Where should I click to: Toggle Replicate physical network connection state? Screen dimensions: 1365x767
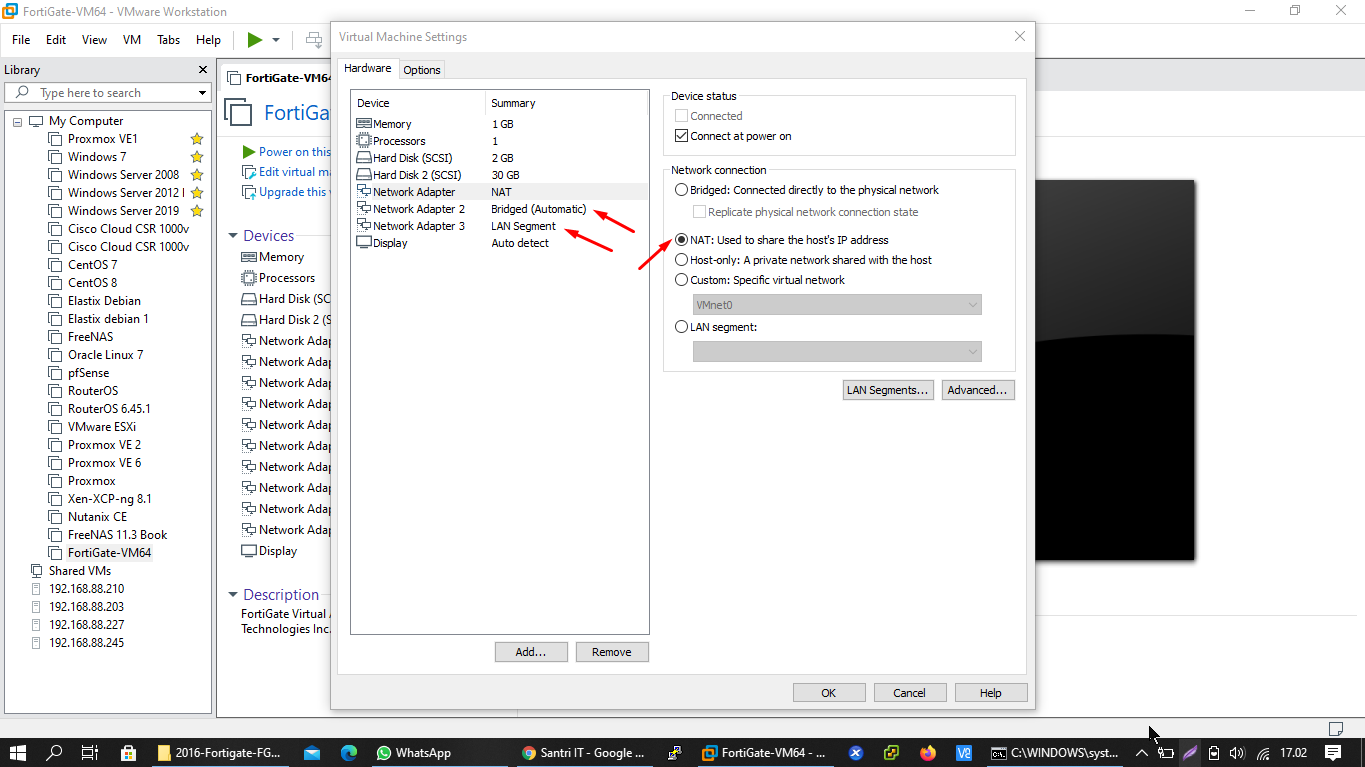pos(700,212)
